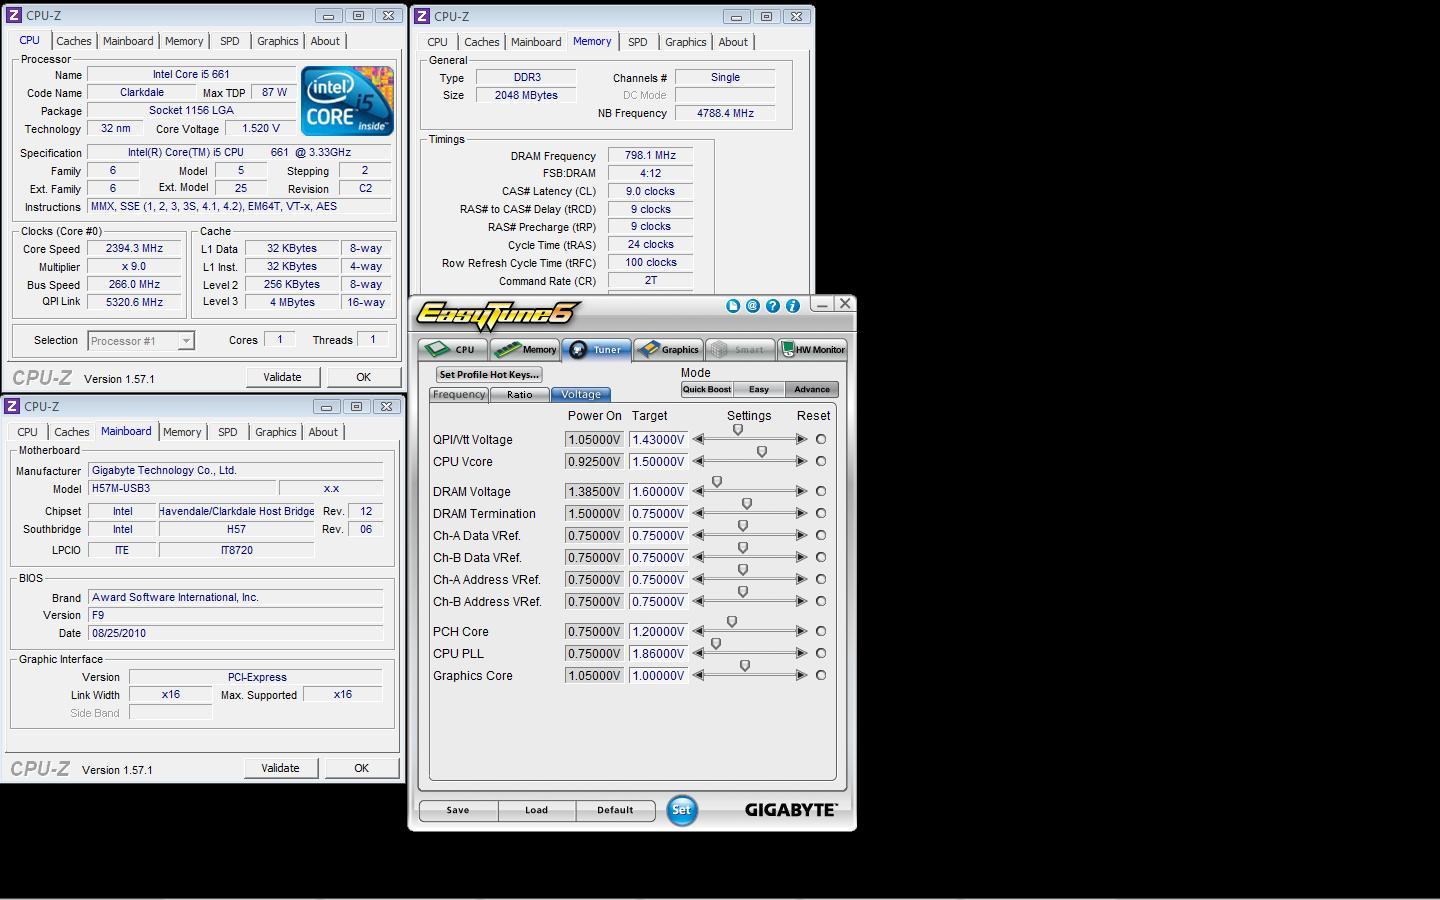Open SPD tab in CPU-Z CPU window
The width and height of the screenshot is (1440, 900).
coord(230,41)
